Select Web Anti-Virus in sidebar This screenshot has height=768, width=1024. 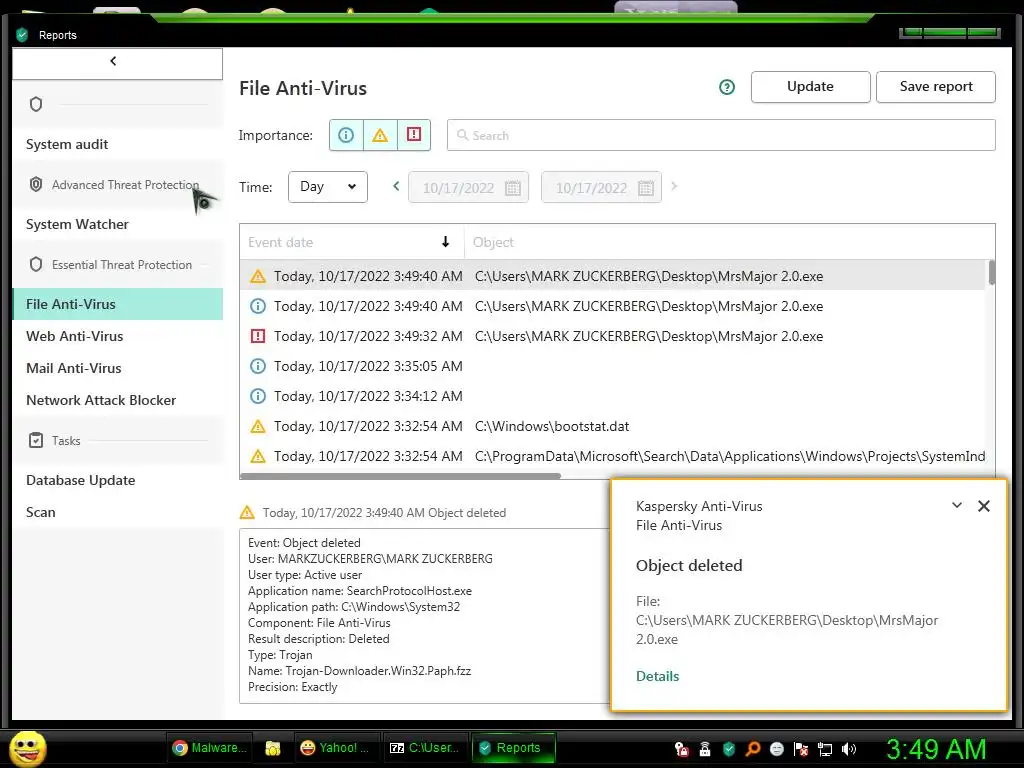click(x=74, y=336)
